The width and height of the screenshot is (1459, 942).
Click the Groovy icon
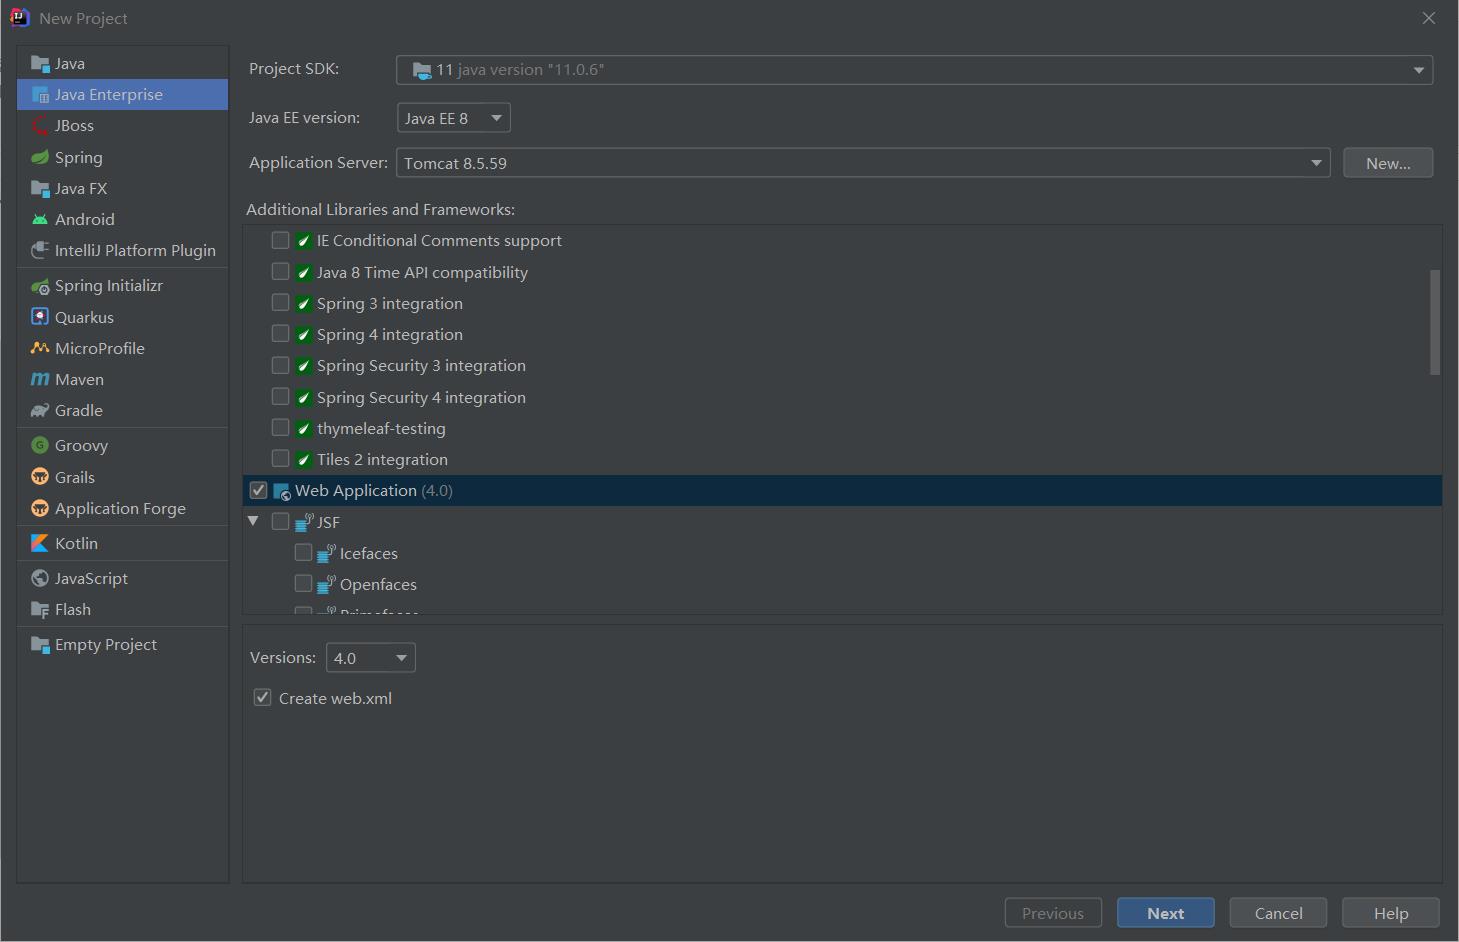pyautogui.click(x=40, y=445)
